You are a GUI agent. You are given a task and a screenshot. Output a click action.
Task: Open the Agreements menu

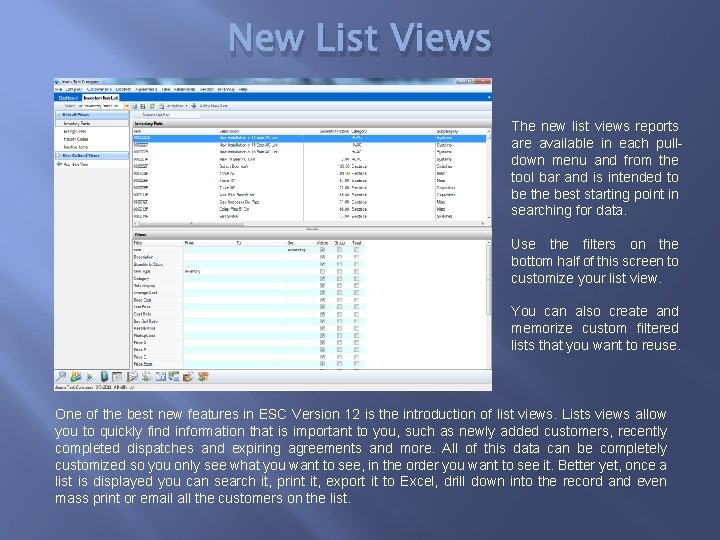tap(146, 90)
